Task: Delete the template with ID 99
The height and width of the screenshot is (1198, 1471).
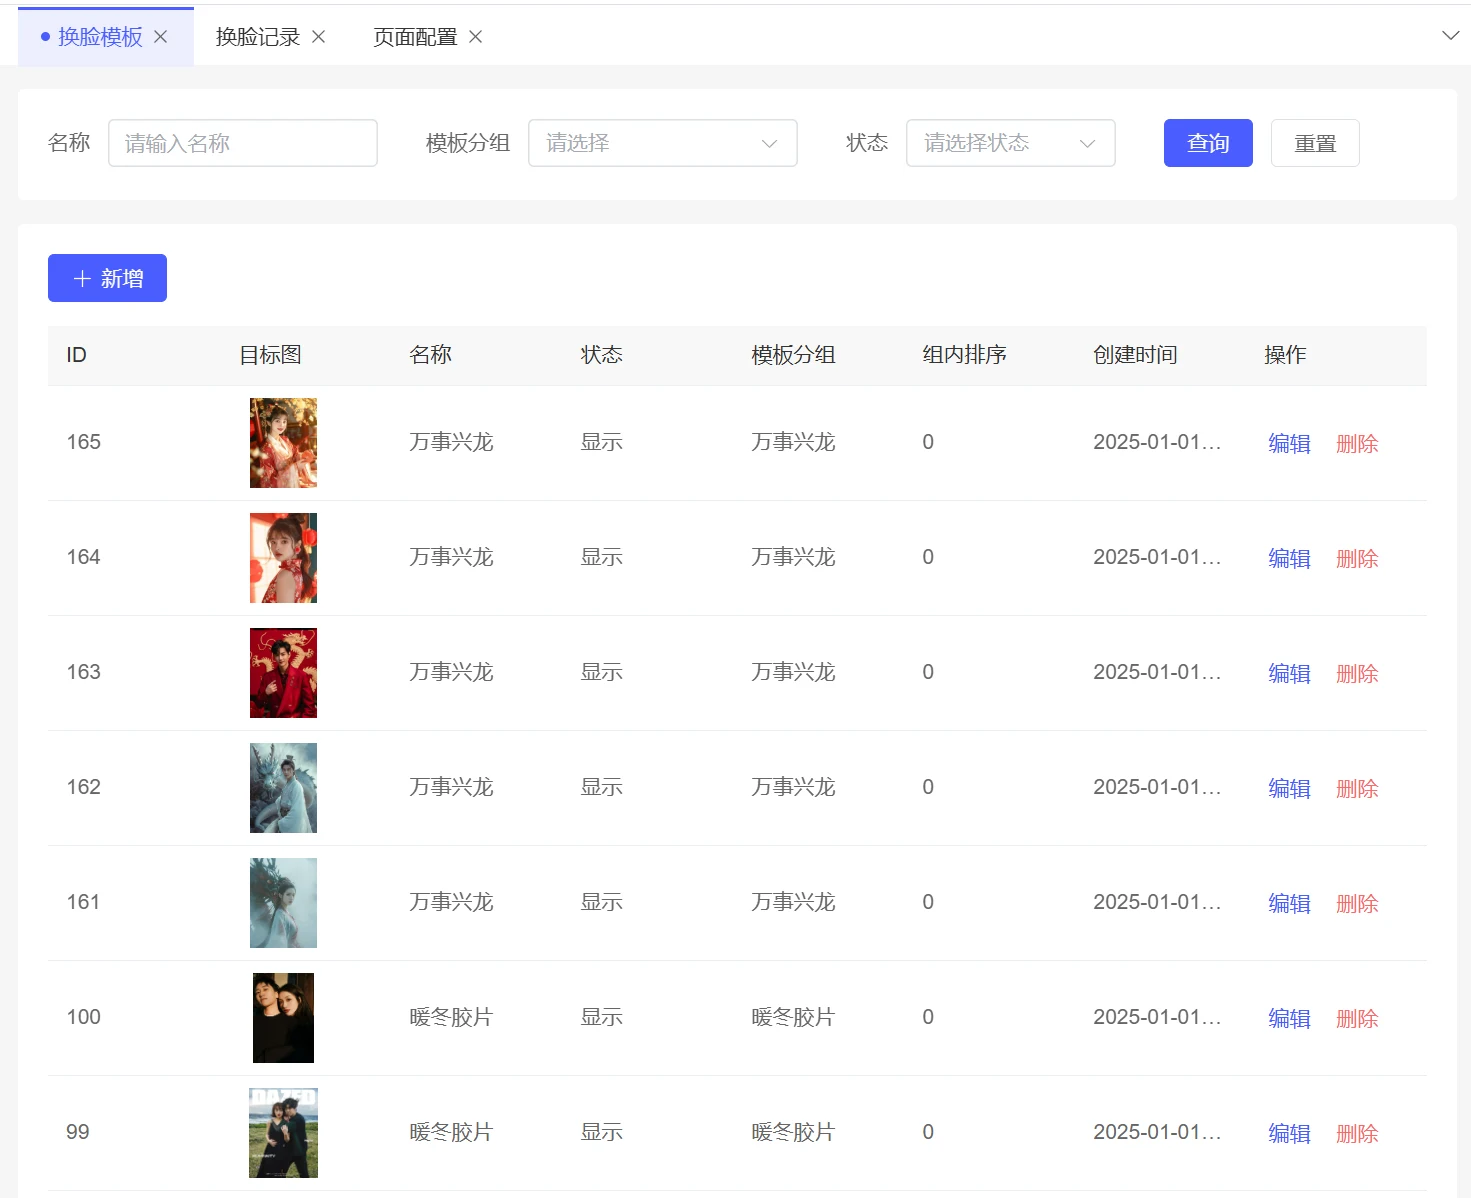Action: coord(1357,1133)
